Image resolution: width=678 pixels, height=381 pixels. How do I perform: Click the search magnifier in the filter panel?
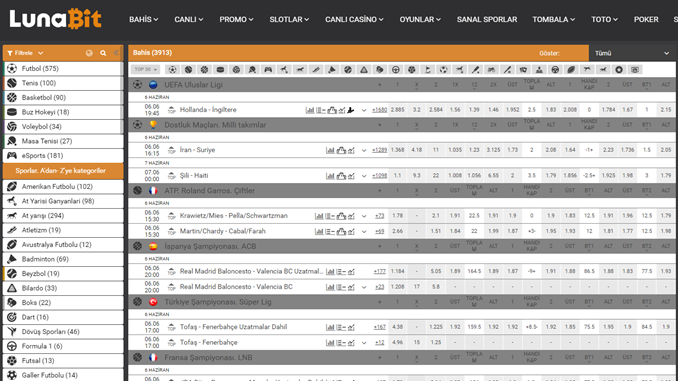(103, 53)
